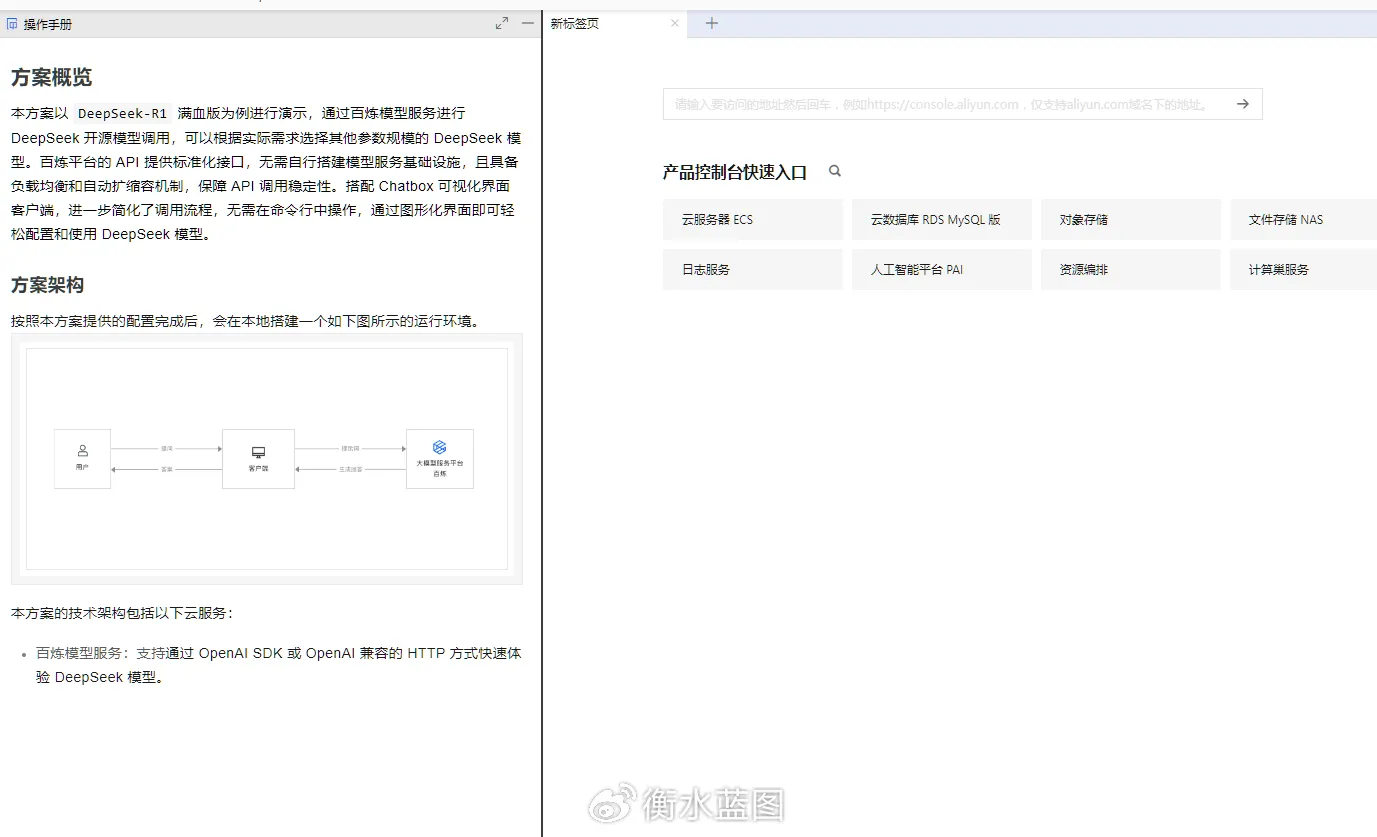Open 资源编排 console shortcut
Image resolution: width=1377 pixels, height=837 pixels.
tap(1131, 269)
